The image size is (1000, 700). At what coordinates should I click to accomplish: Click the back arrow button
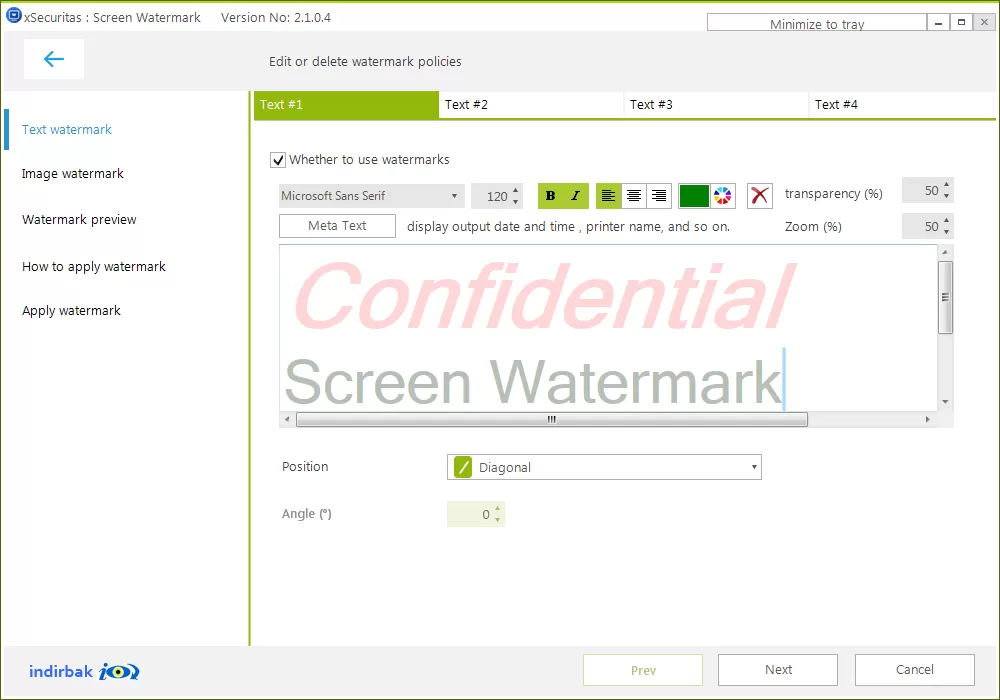coord(54,59)
